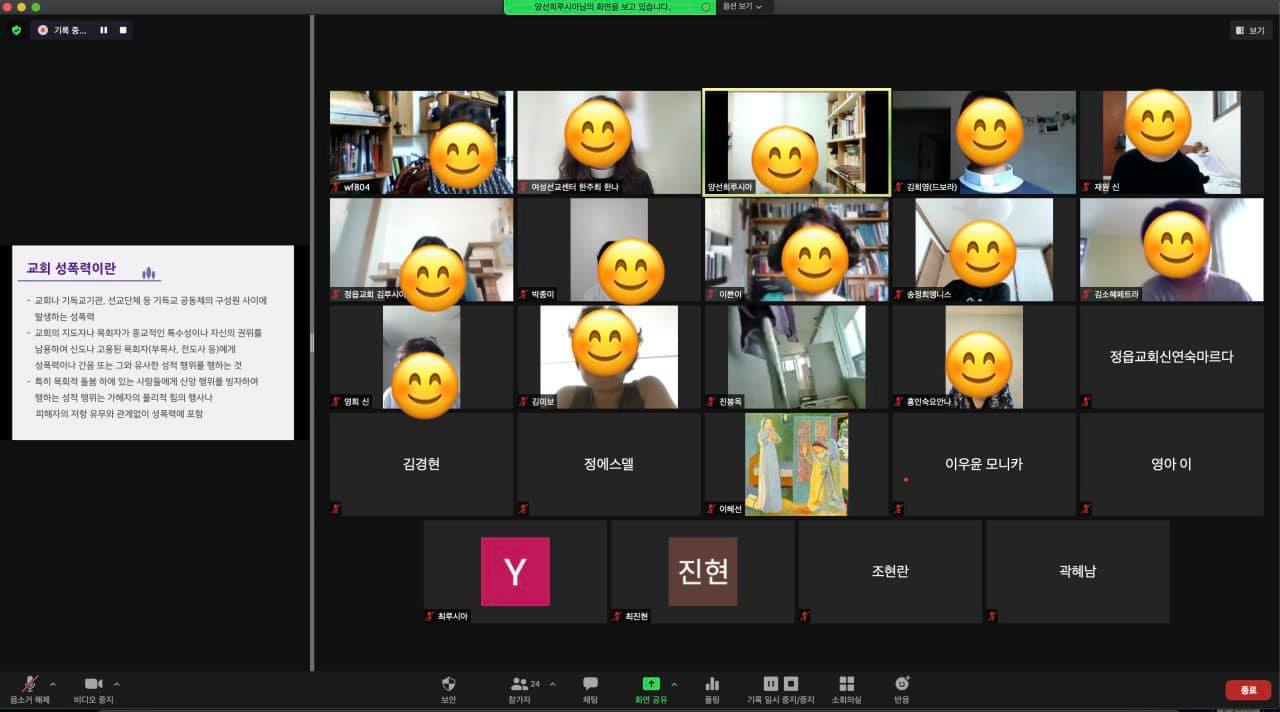Expand audio options arrow beside microphone
This screenshot has height=712, width=1280.
pyautogui.click(x=53, y=684)
